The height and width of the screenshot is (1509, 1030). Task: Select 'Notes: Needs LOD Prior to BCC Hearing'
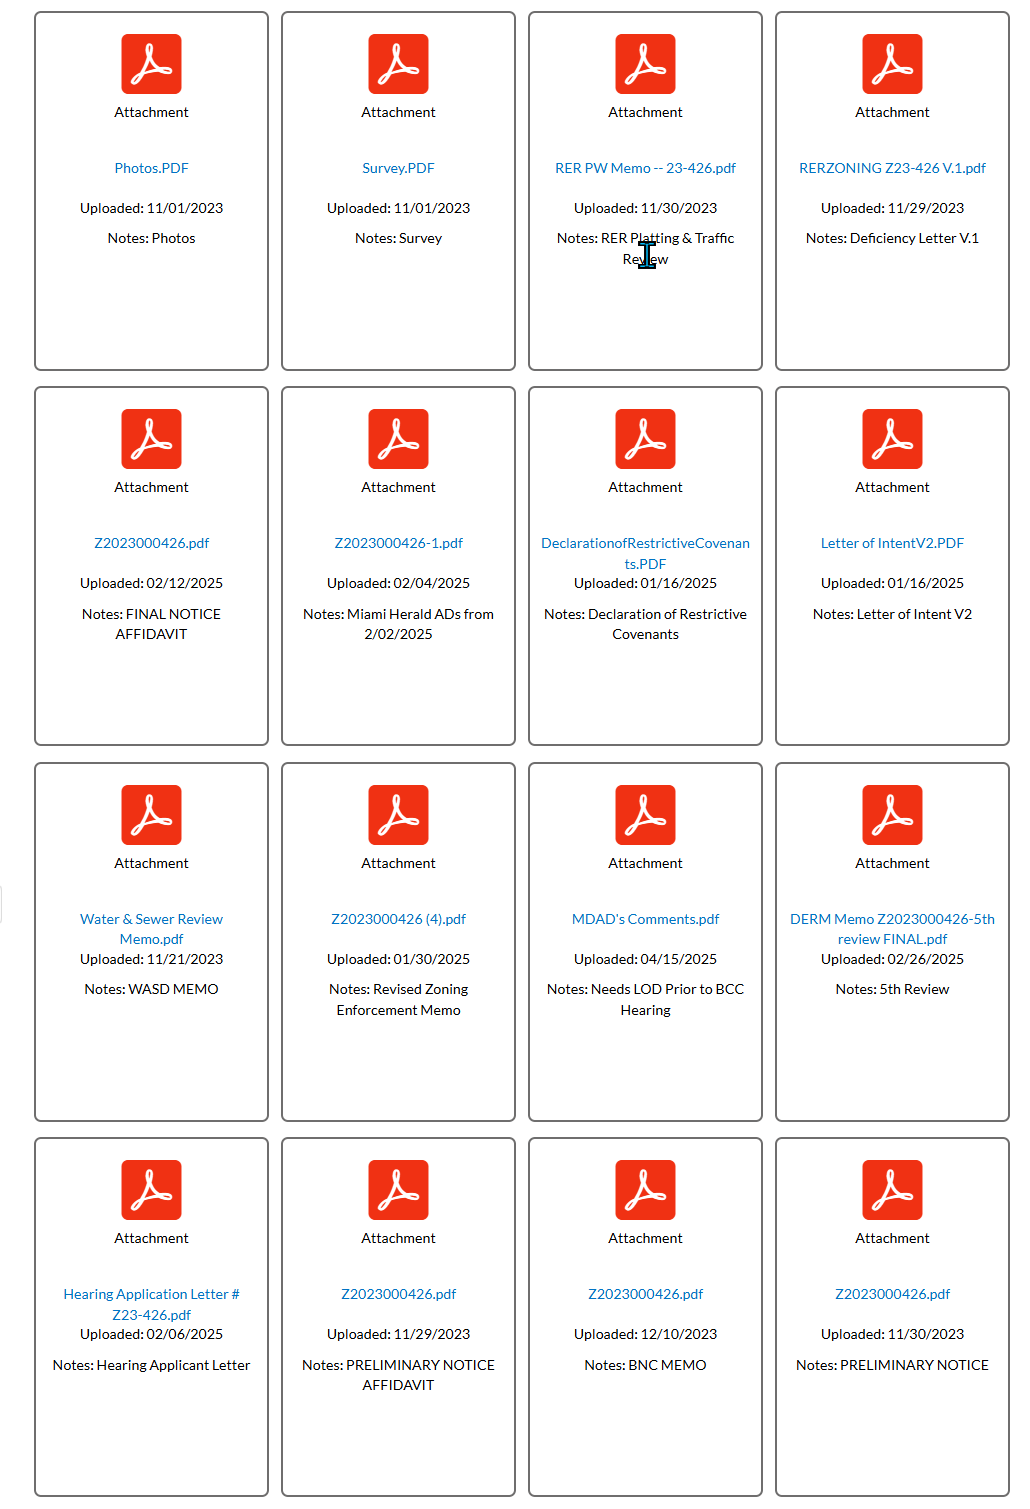[645, 999]
